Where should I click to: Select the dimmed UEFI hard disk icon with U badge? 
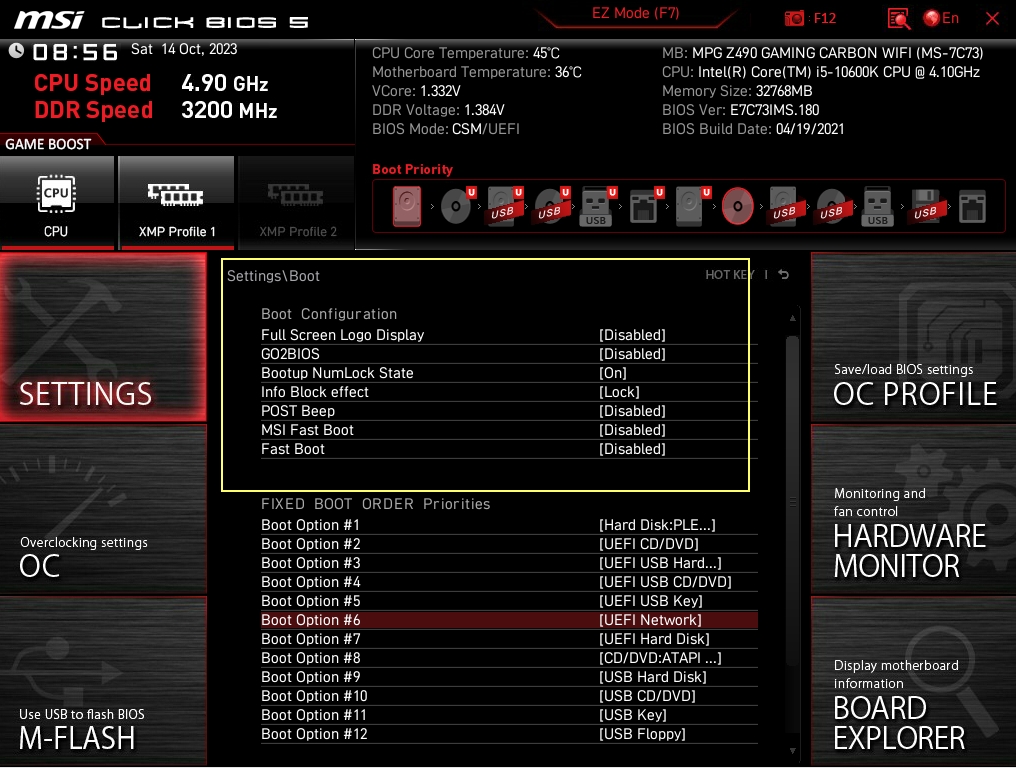692,207
